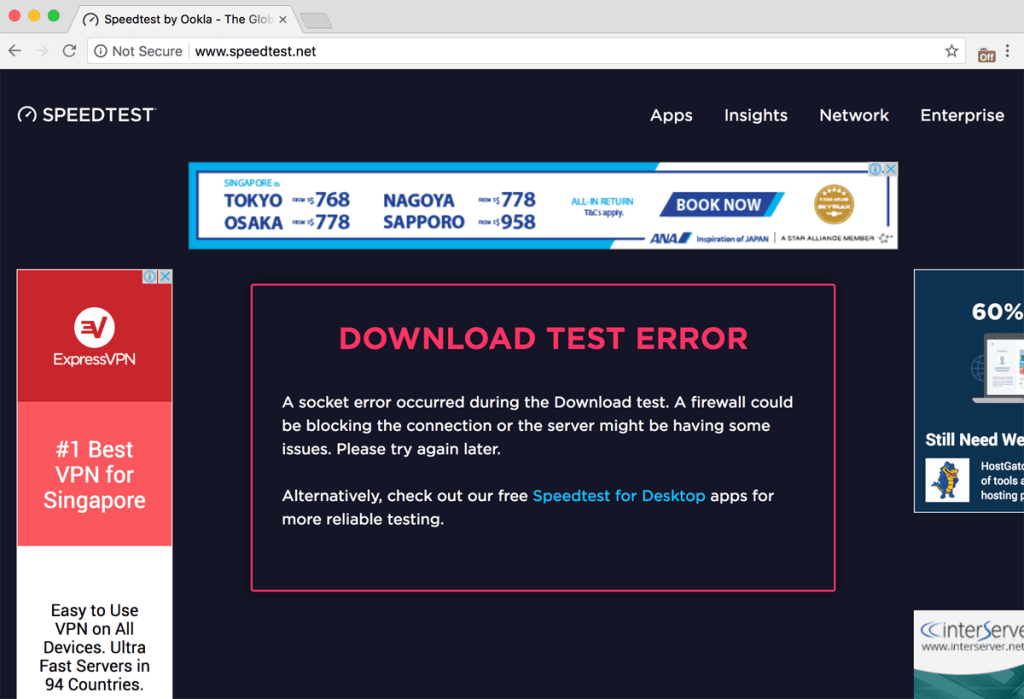Screen dimensions: 1024x699
Task: Click the SPEEDTEST logo
Action: point(86,115)
